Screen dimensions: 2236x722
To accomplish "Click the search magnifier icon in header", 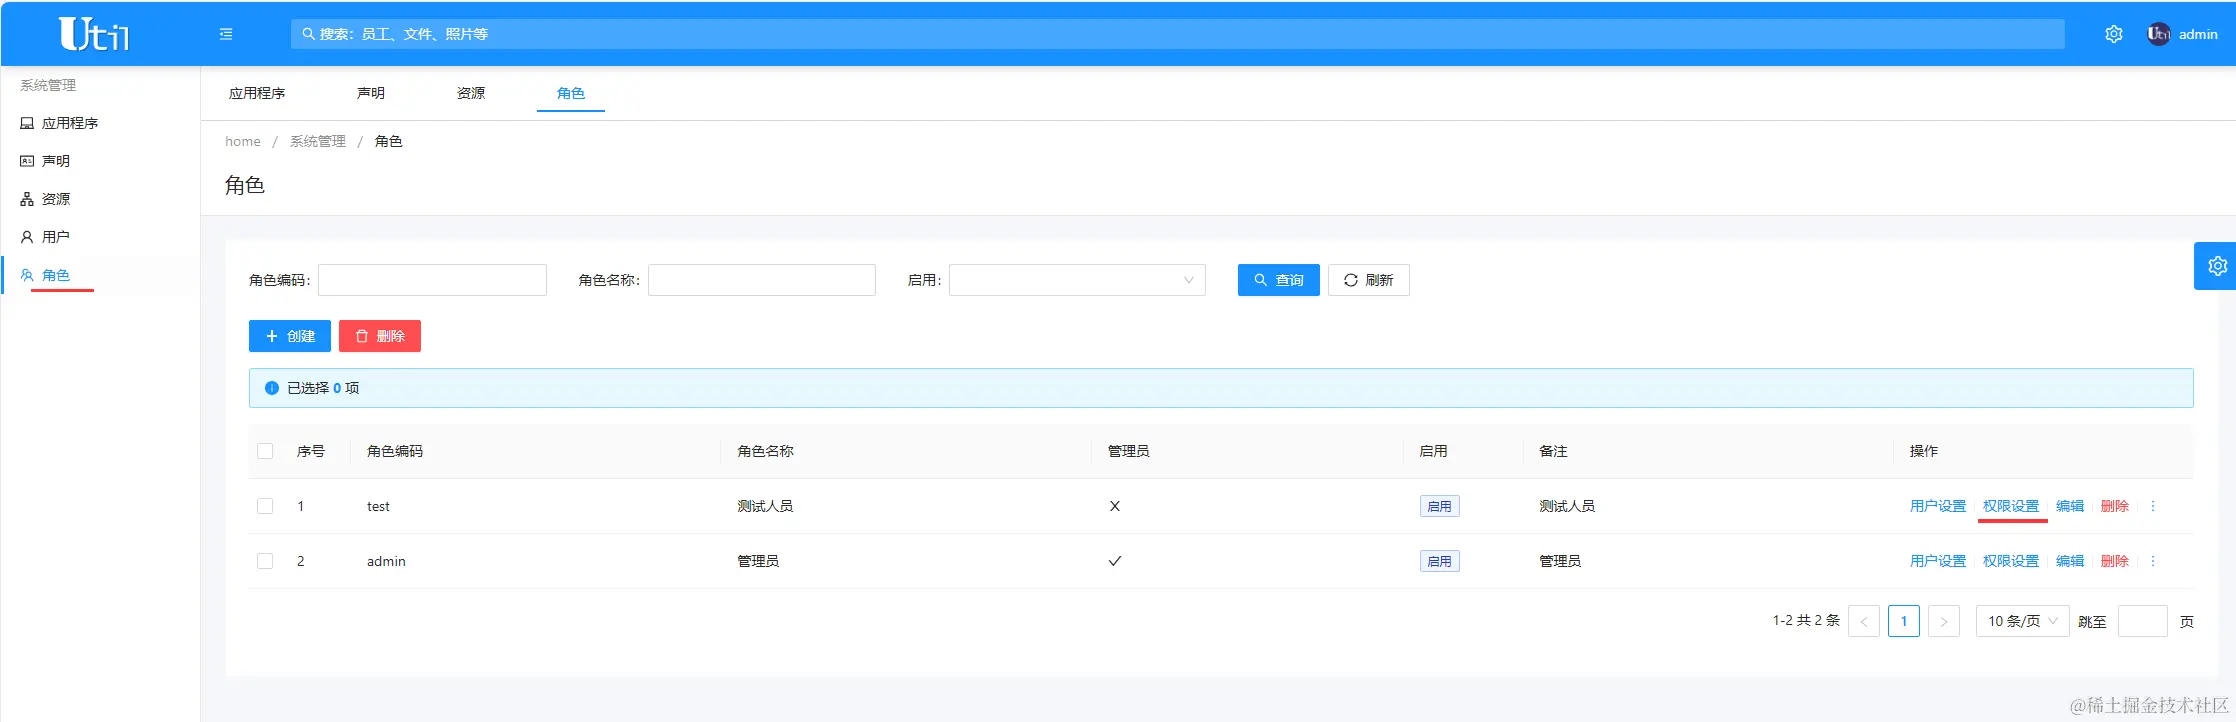I will 308,34.
